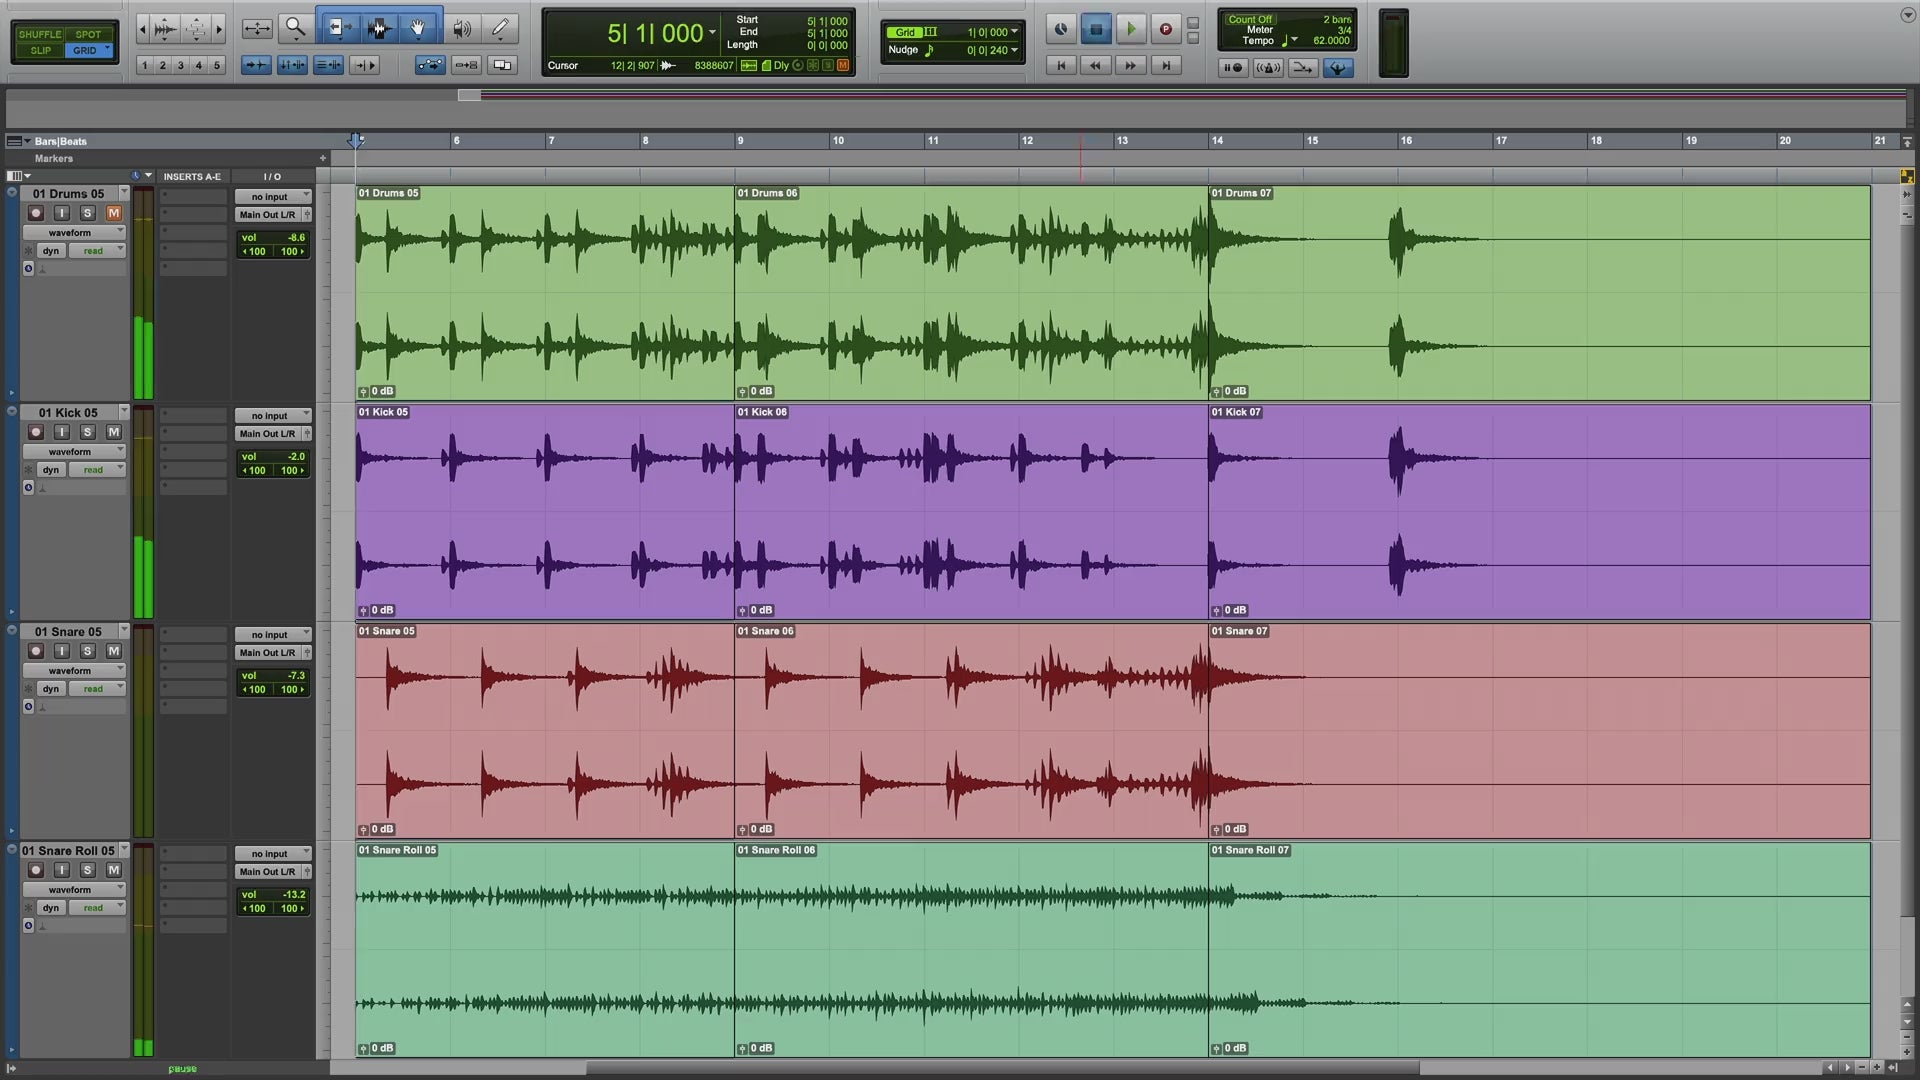Viewport: 1920px width, 1080px height.
Task: Open the Grid value dropdown
Action: [1014, 32]
